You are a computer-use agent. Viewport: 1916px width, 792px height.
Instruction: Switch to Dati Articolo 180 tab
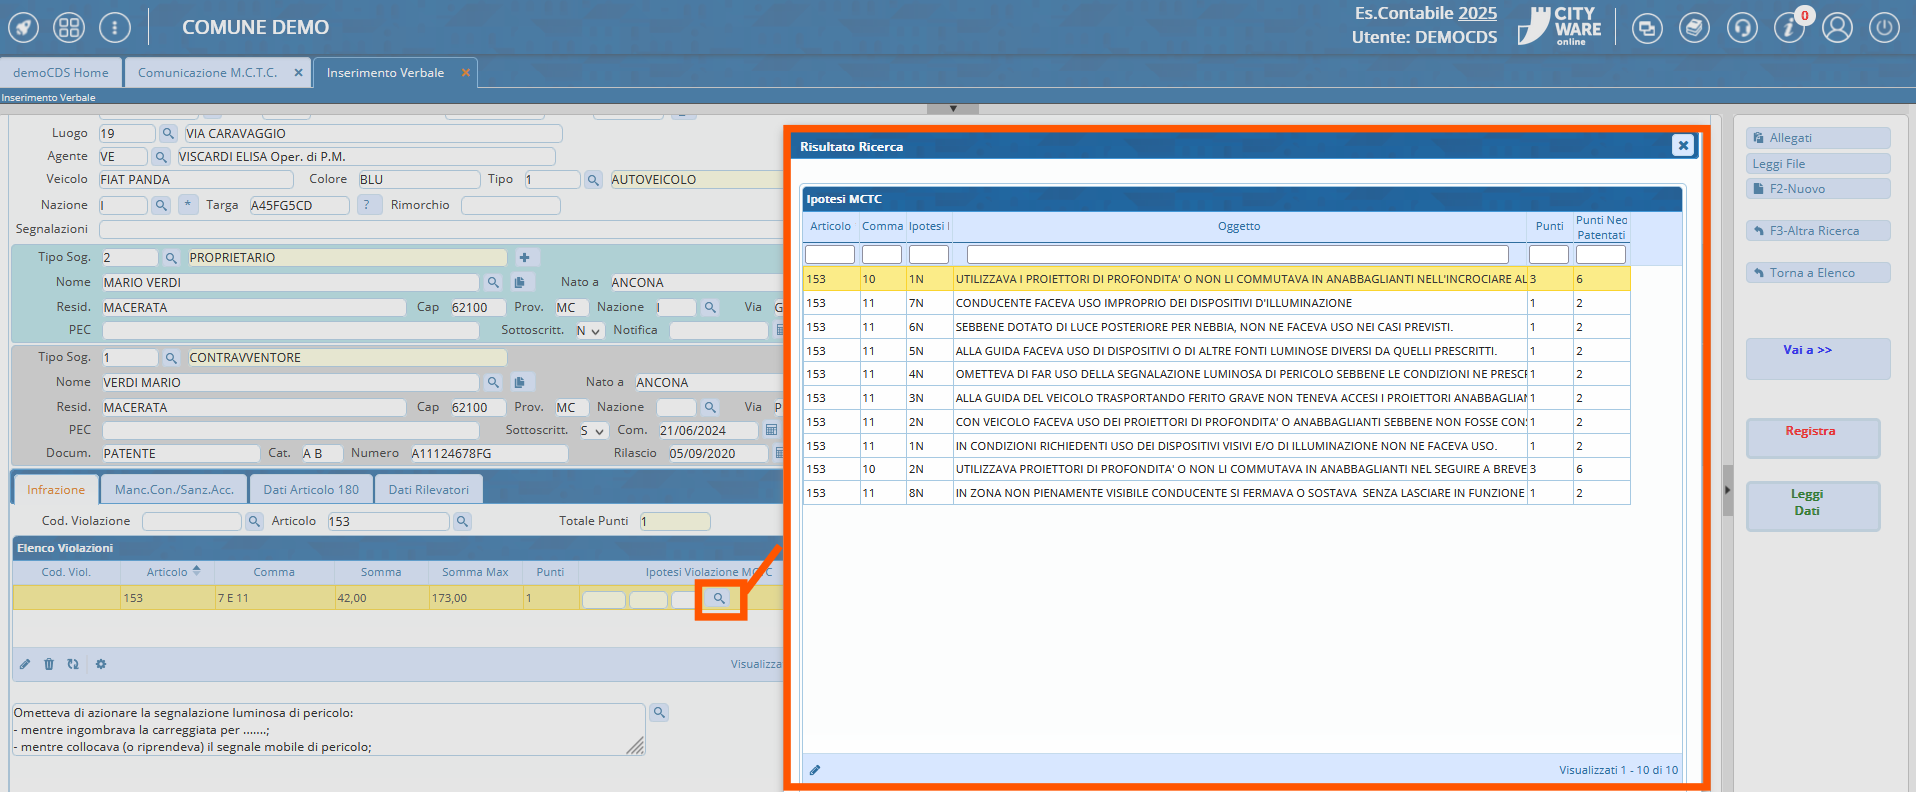(x=310, y=490)
